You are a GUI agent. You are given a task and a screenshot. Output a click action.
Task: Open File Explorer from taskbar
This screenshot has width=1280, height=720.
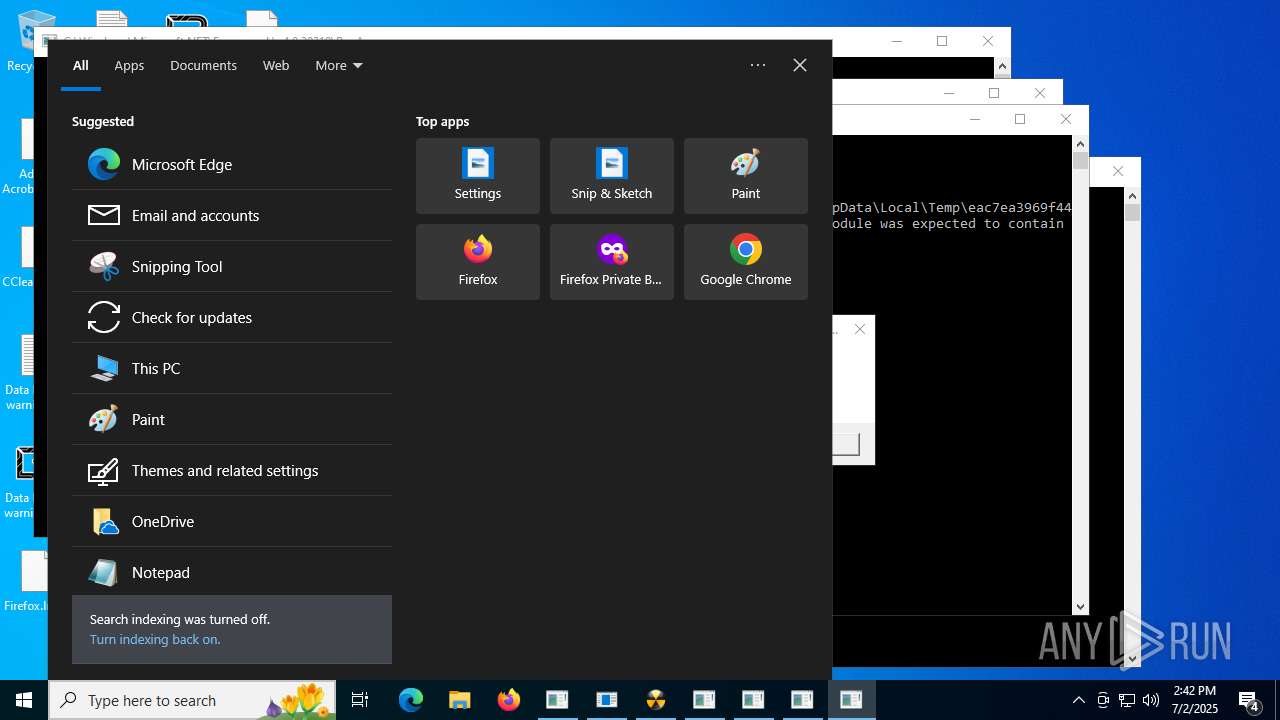point(459,700)
